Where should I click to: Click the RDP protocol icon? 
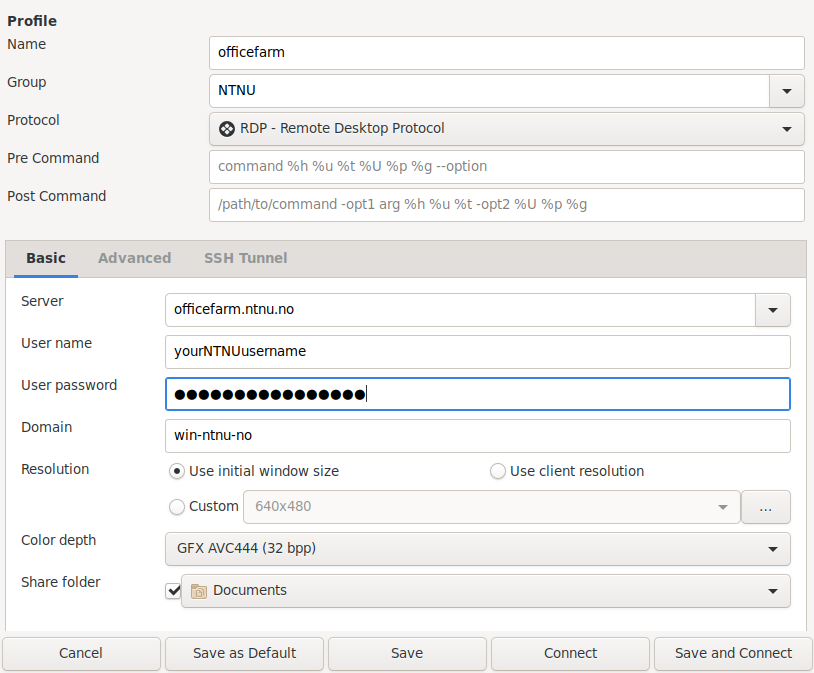[227, 128]
